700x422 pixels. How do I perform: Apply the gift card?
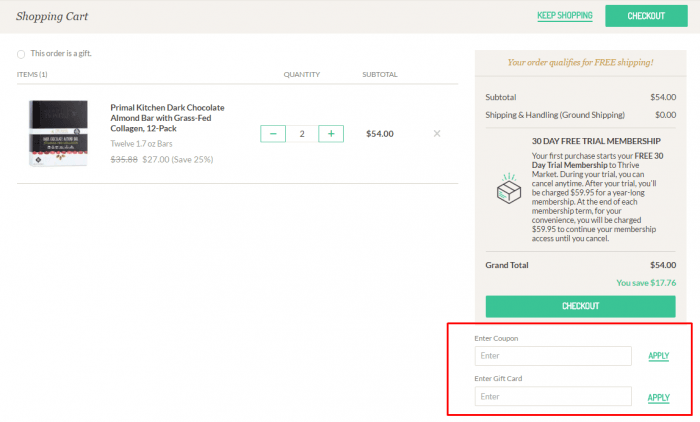tap(658, 397)
